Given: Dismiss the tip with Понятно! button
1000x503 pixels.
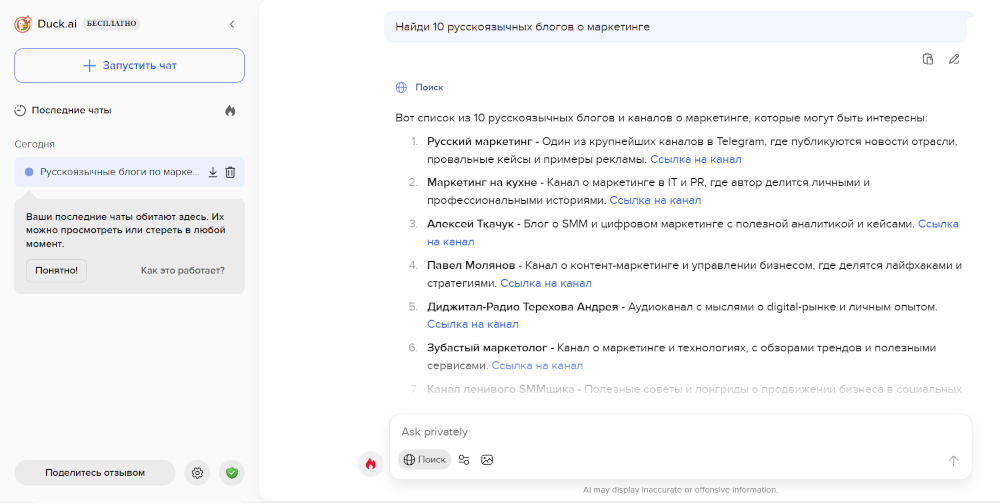Looking at the screenshot, I should coord(56,270).
